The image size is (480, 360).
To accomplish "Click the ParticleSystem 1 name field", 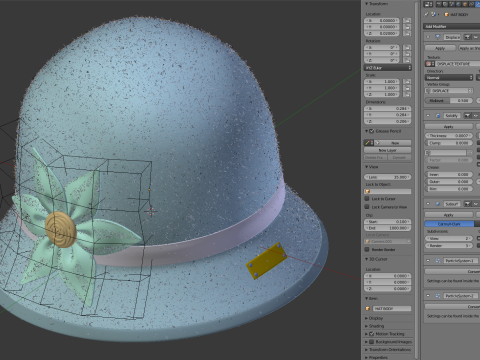I will 461,261.
